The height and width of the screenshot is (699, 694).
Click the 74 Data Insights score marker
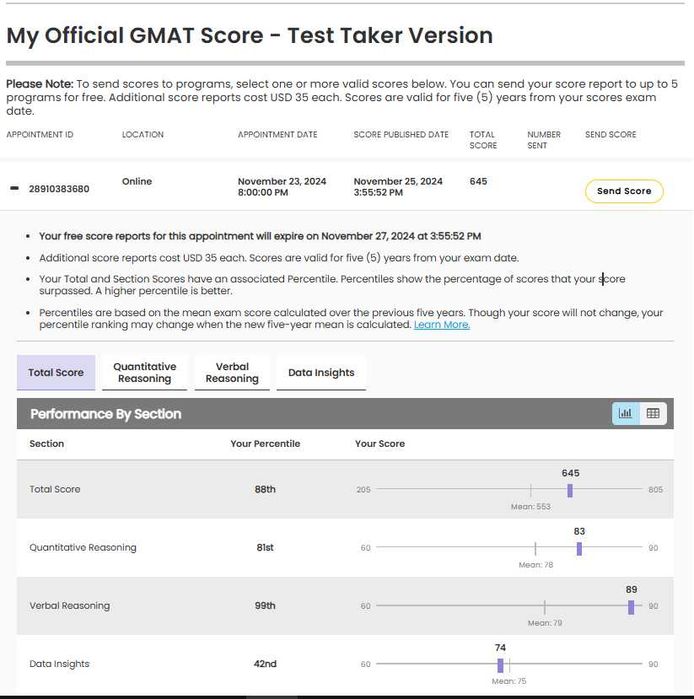pyautogui.click(x=500, y=665)
